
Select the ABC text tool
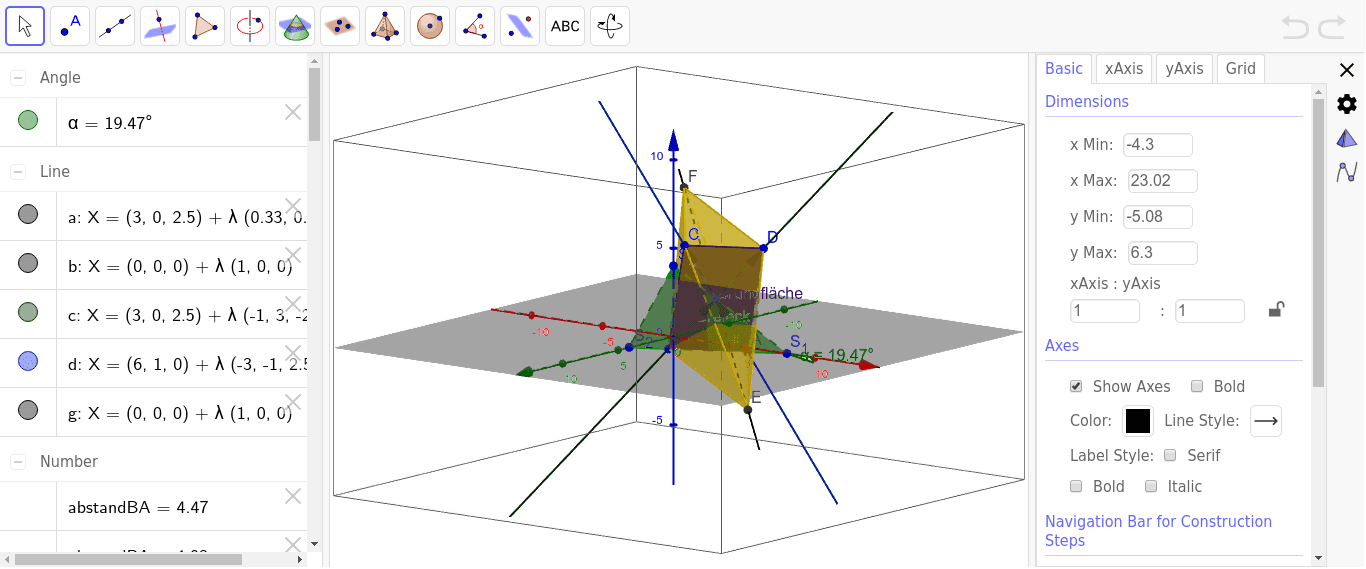click(x=565, y=26)
